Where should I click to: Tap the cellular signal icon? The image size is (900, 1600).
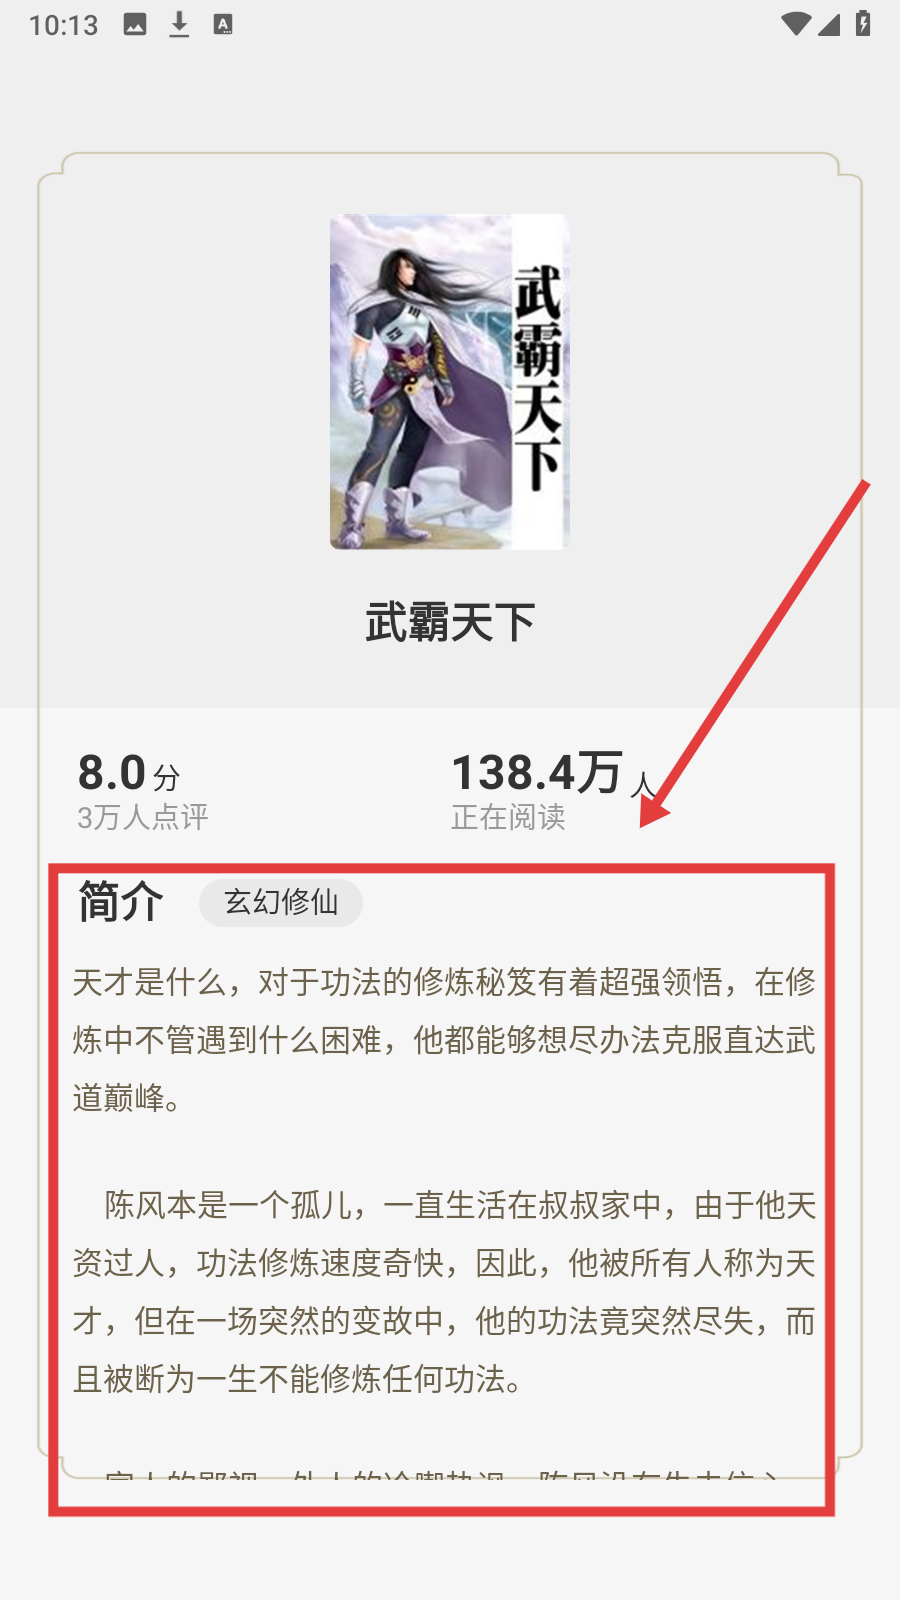[829, 24]
